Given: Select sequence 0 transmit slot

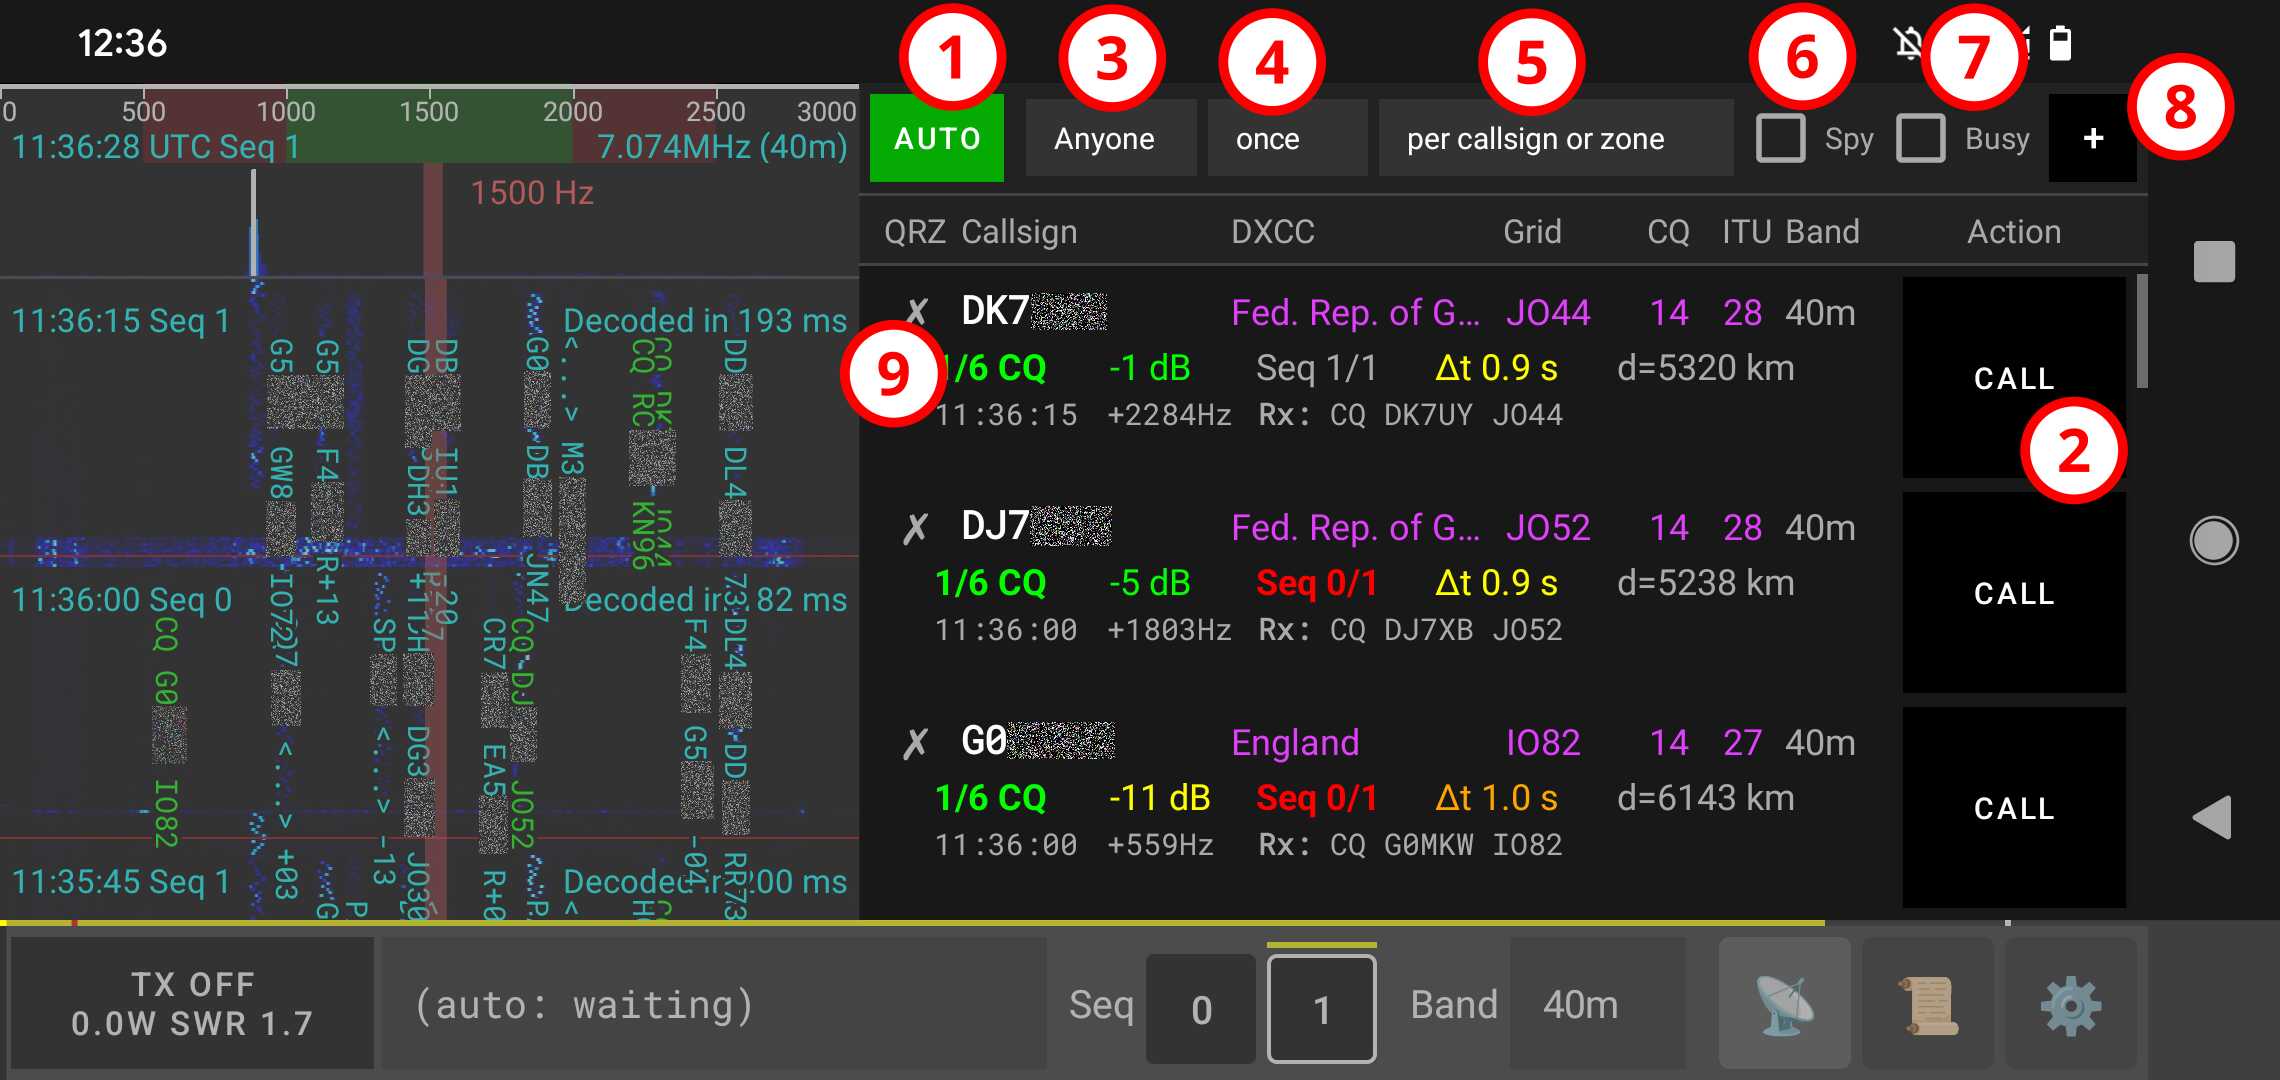Looking at the screenshot, I should click(x=1201, y=1007).
